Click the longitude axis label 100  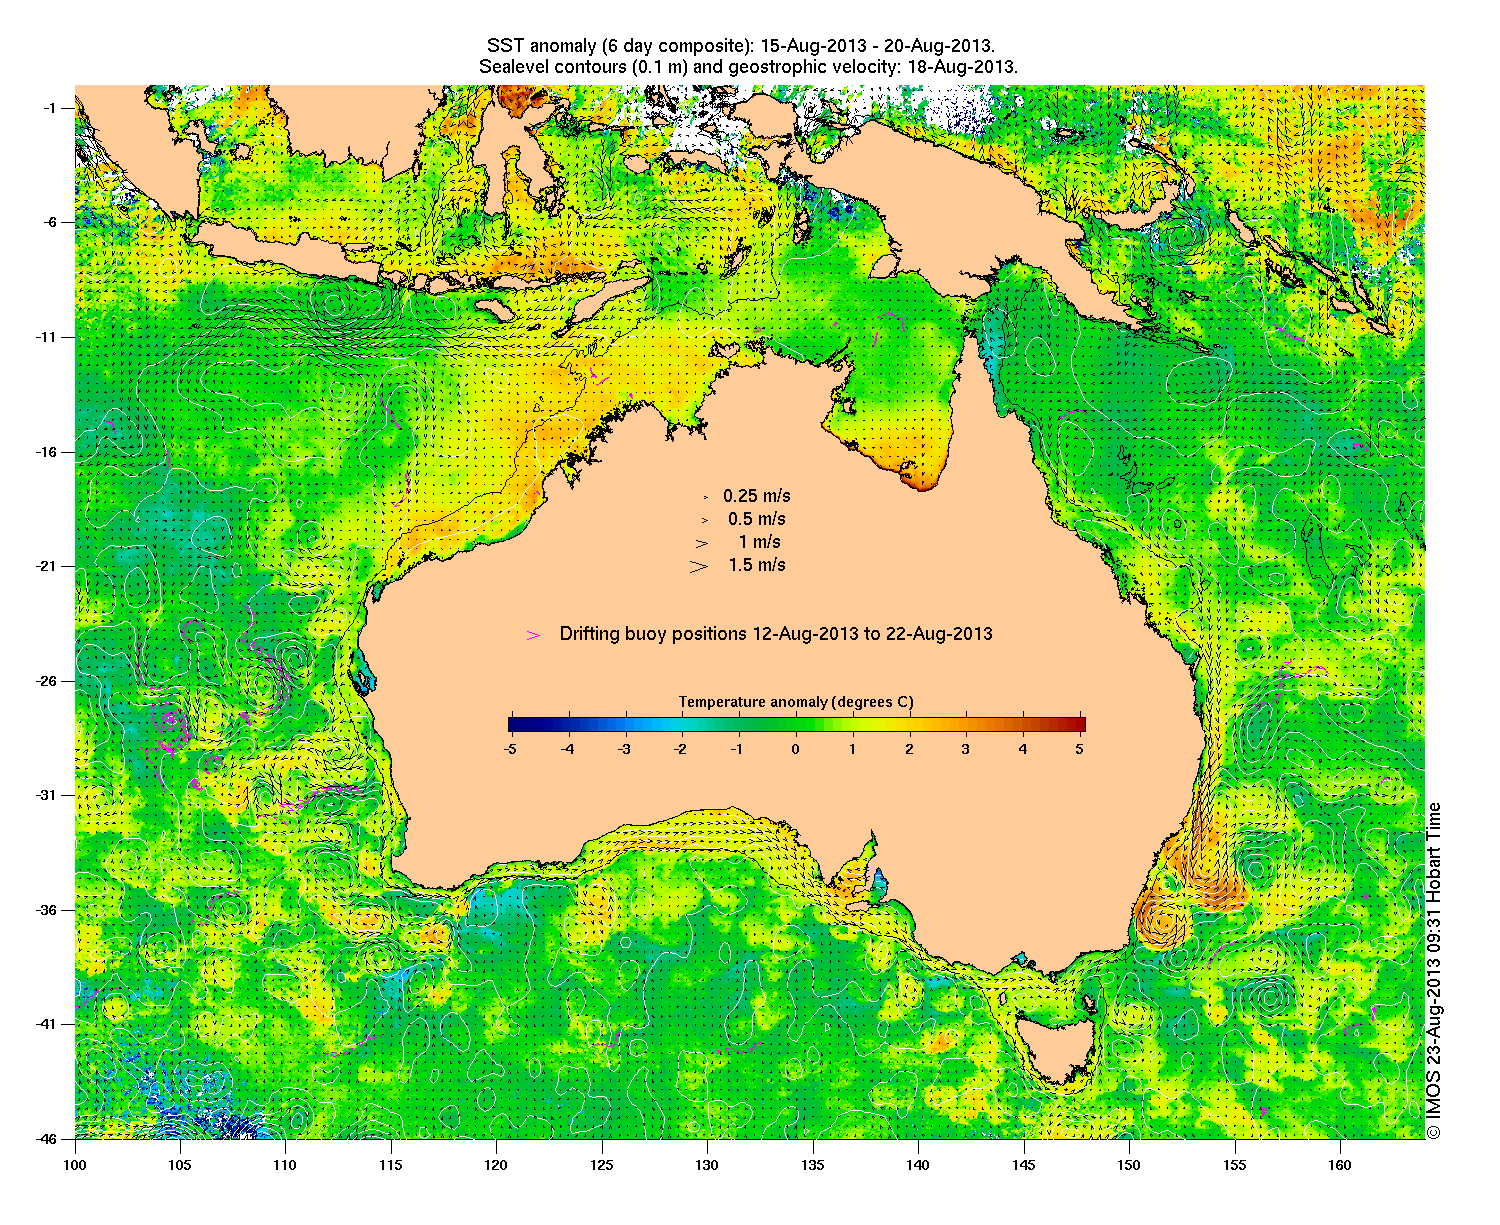coord(75,1164)
